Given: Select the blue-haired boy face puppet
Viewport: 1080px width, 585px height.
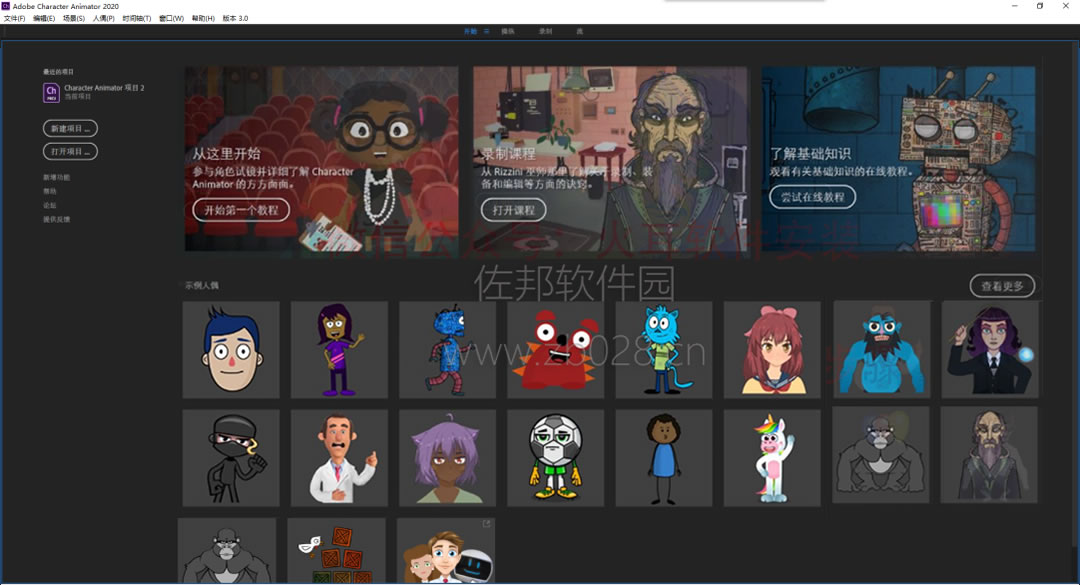Looking at the screenshot, I should (231, 349).
